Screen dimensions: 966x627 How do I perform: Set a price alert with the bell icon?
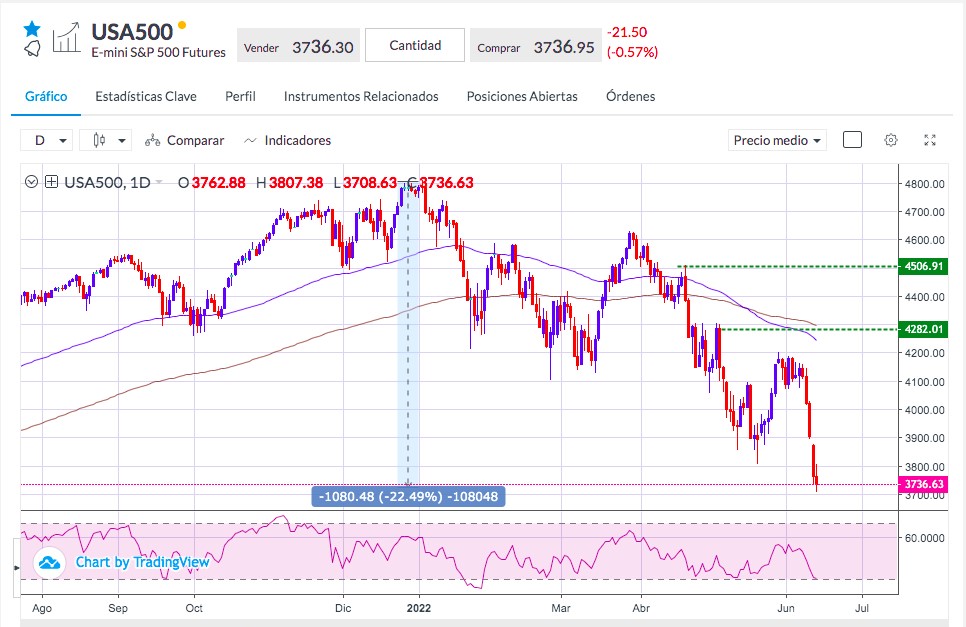click(33, 49)
